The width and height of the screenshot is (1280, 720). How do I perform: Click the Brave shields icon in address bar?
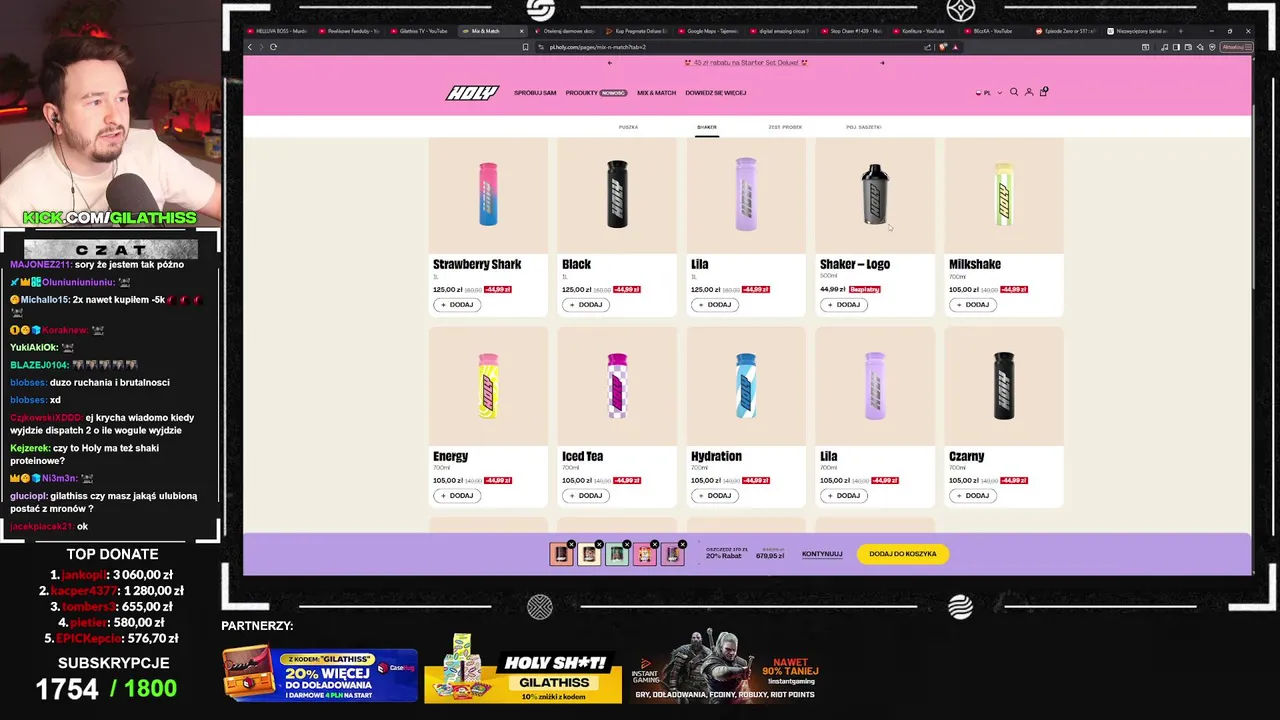click(x=942, y=47)
